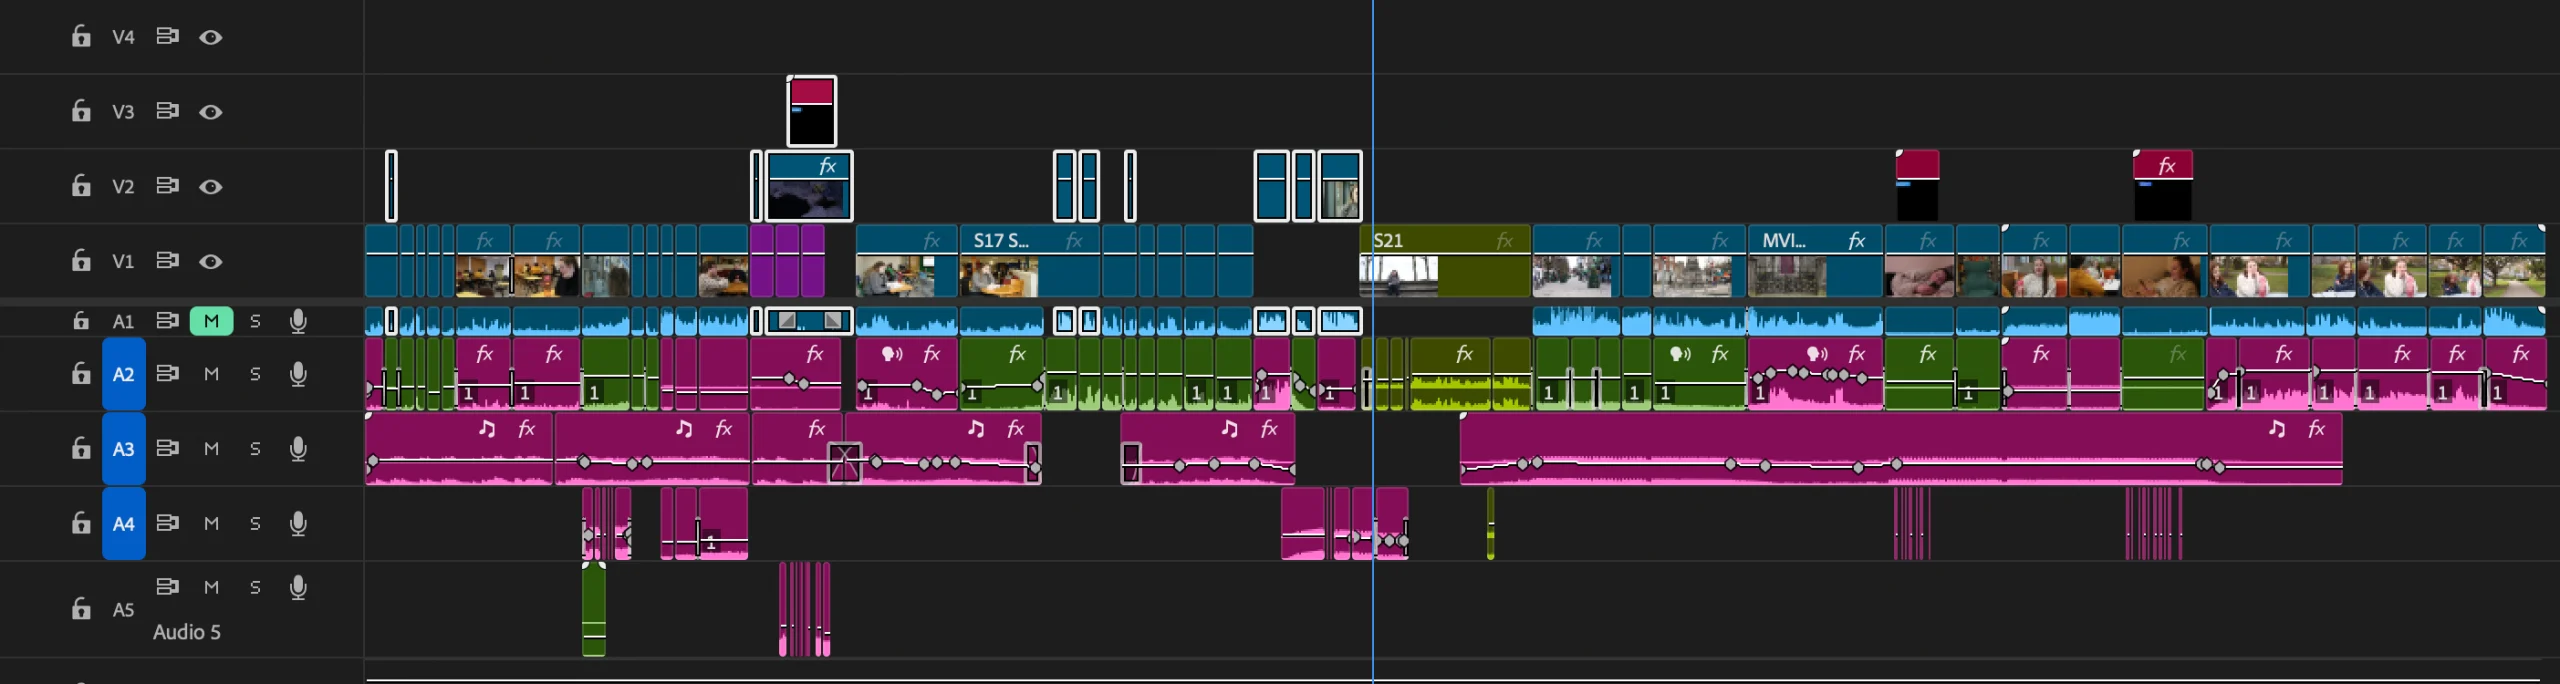The image size is (2560, 684).
Task: Click the A2 source patching button
Action: 123,374
